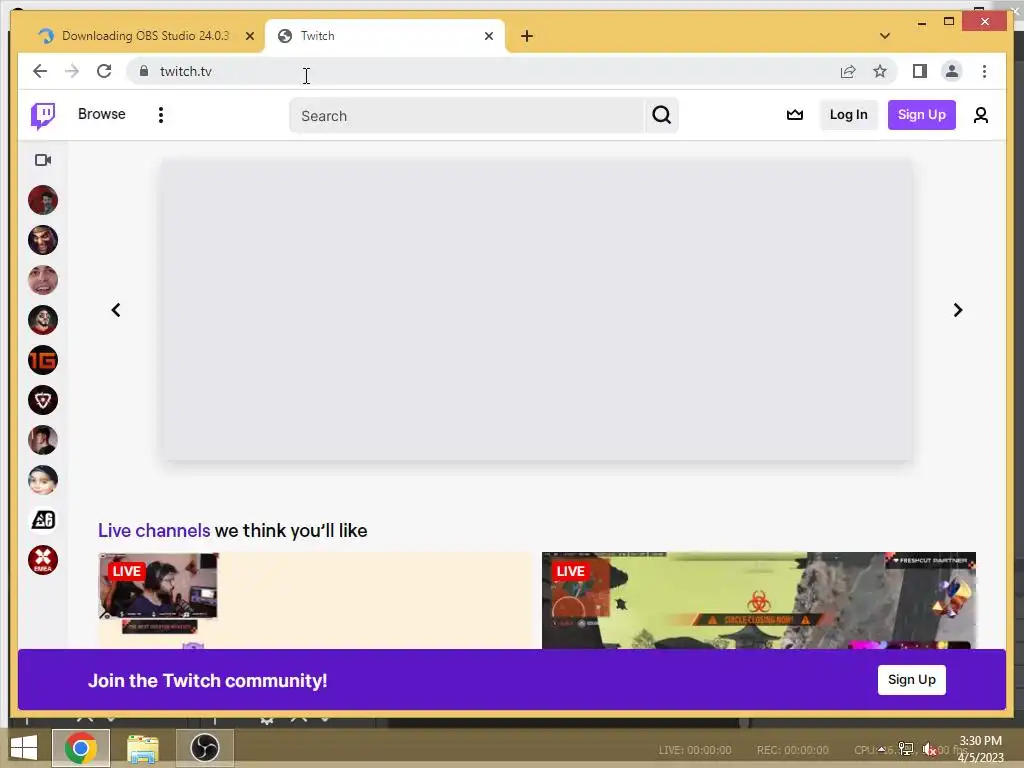Open the Windows Start button
Viewport: 1024px width, 768px height.
(24, 748)
